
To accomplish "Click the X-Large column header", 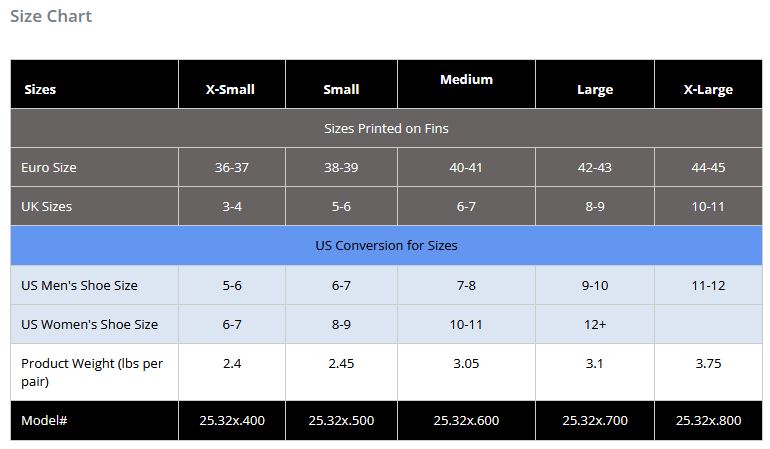I will [x=708, y=89].
